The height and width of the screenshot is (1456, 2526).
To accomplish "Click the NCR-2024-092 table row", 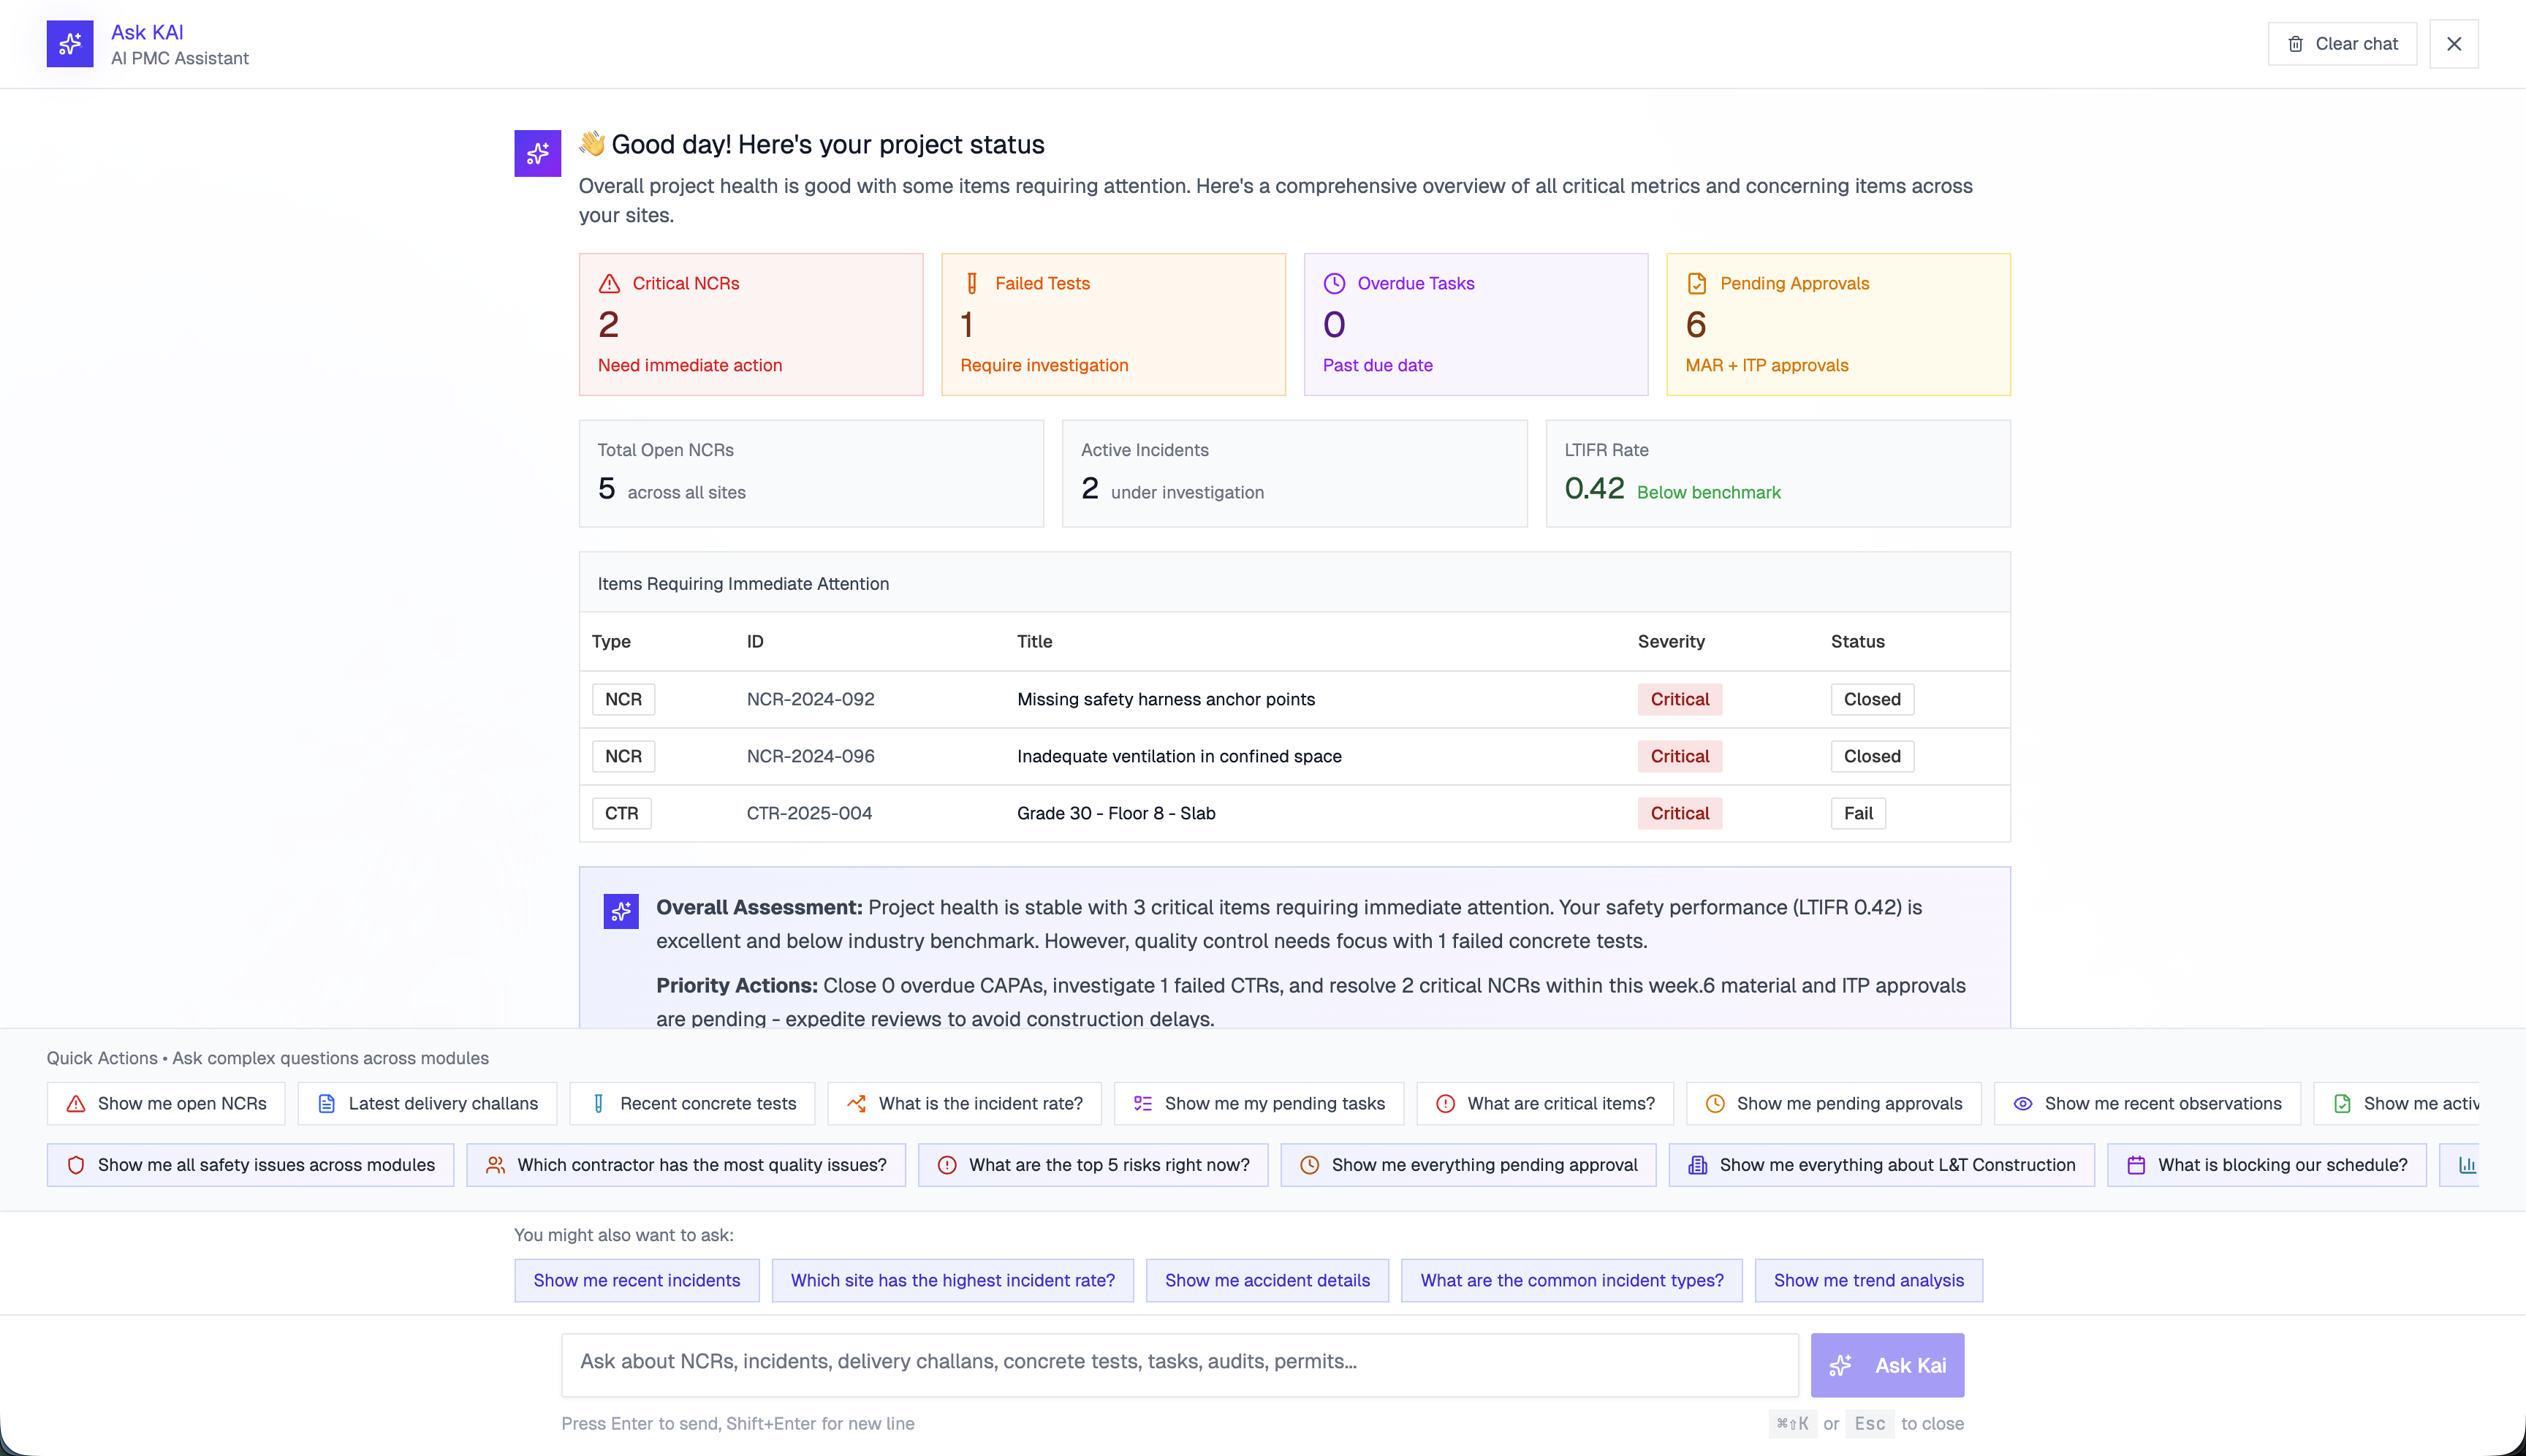I will point(1165,699).
